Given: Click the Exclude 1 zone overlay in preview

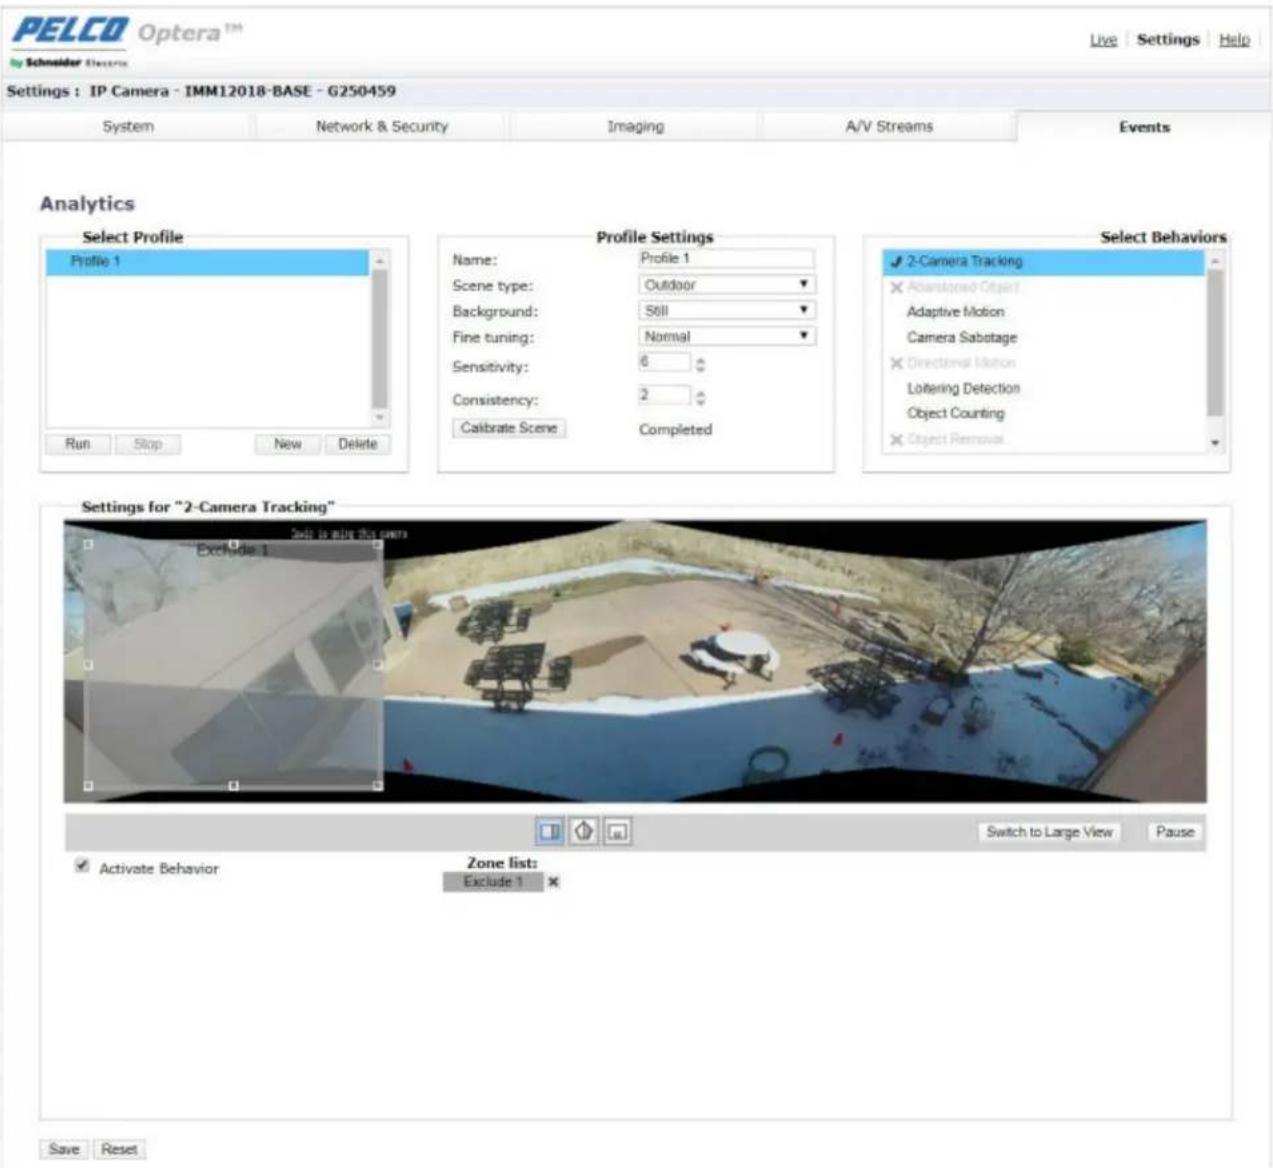Looking at the screenshot, I should (233, 665).
